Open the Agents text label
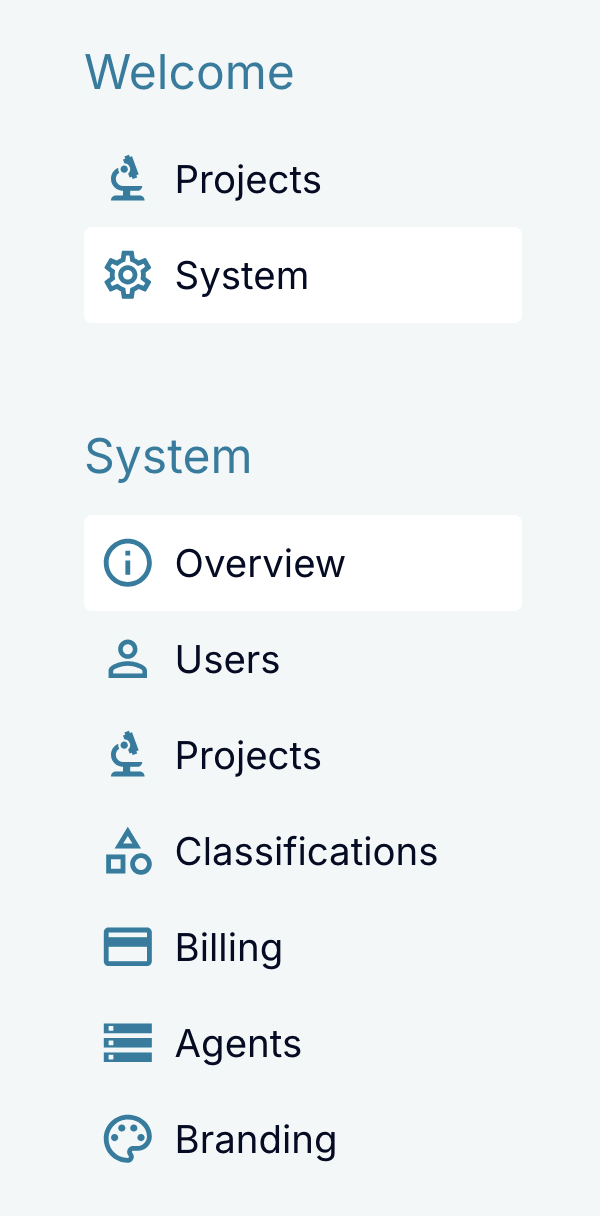The image size is (600, 1216). point(238,1044)
